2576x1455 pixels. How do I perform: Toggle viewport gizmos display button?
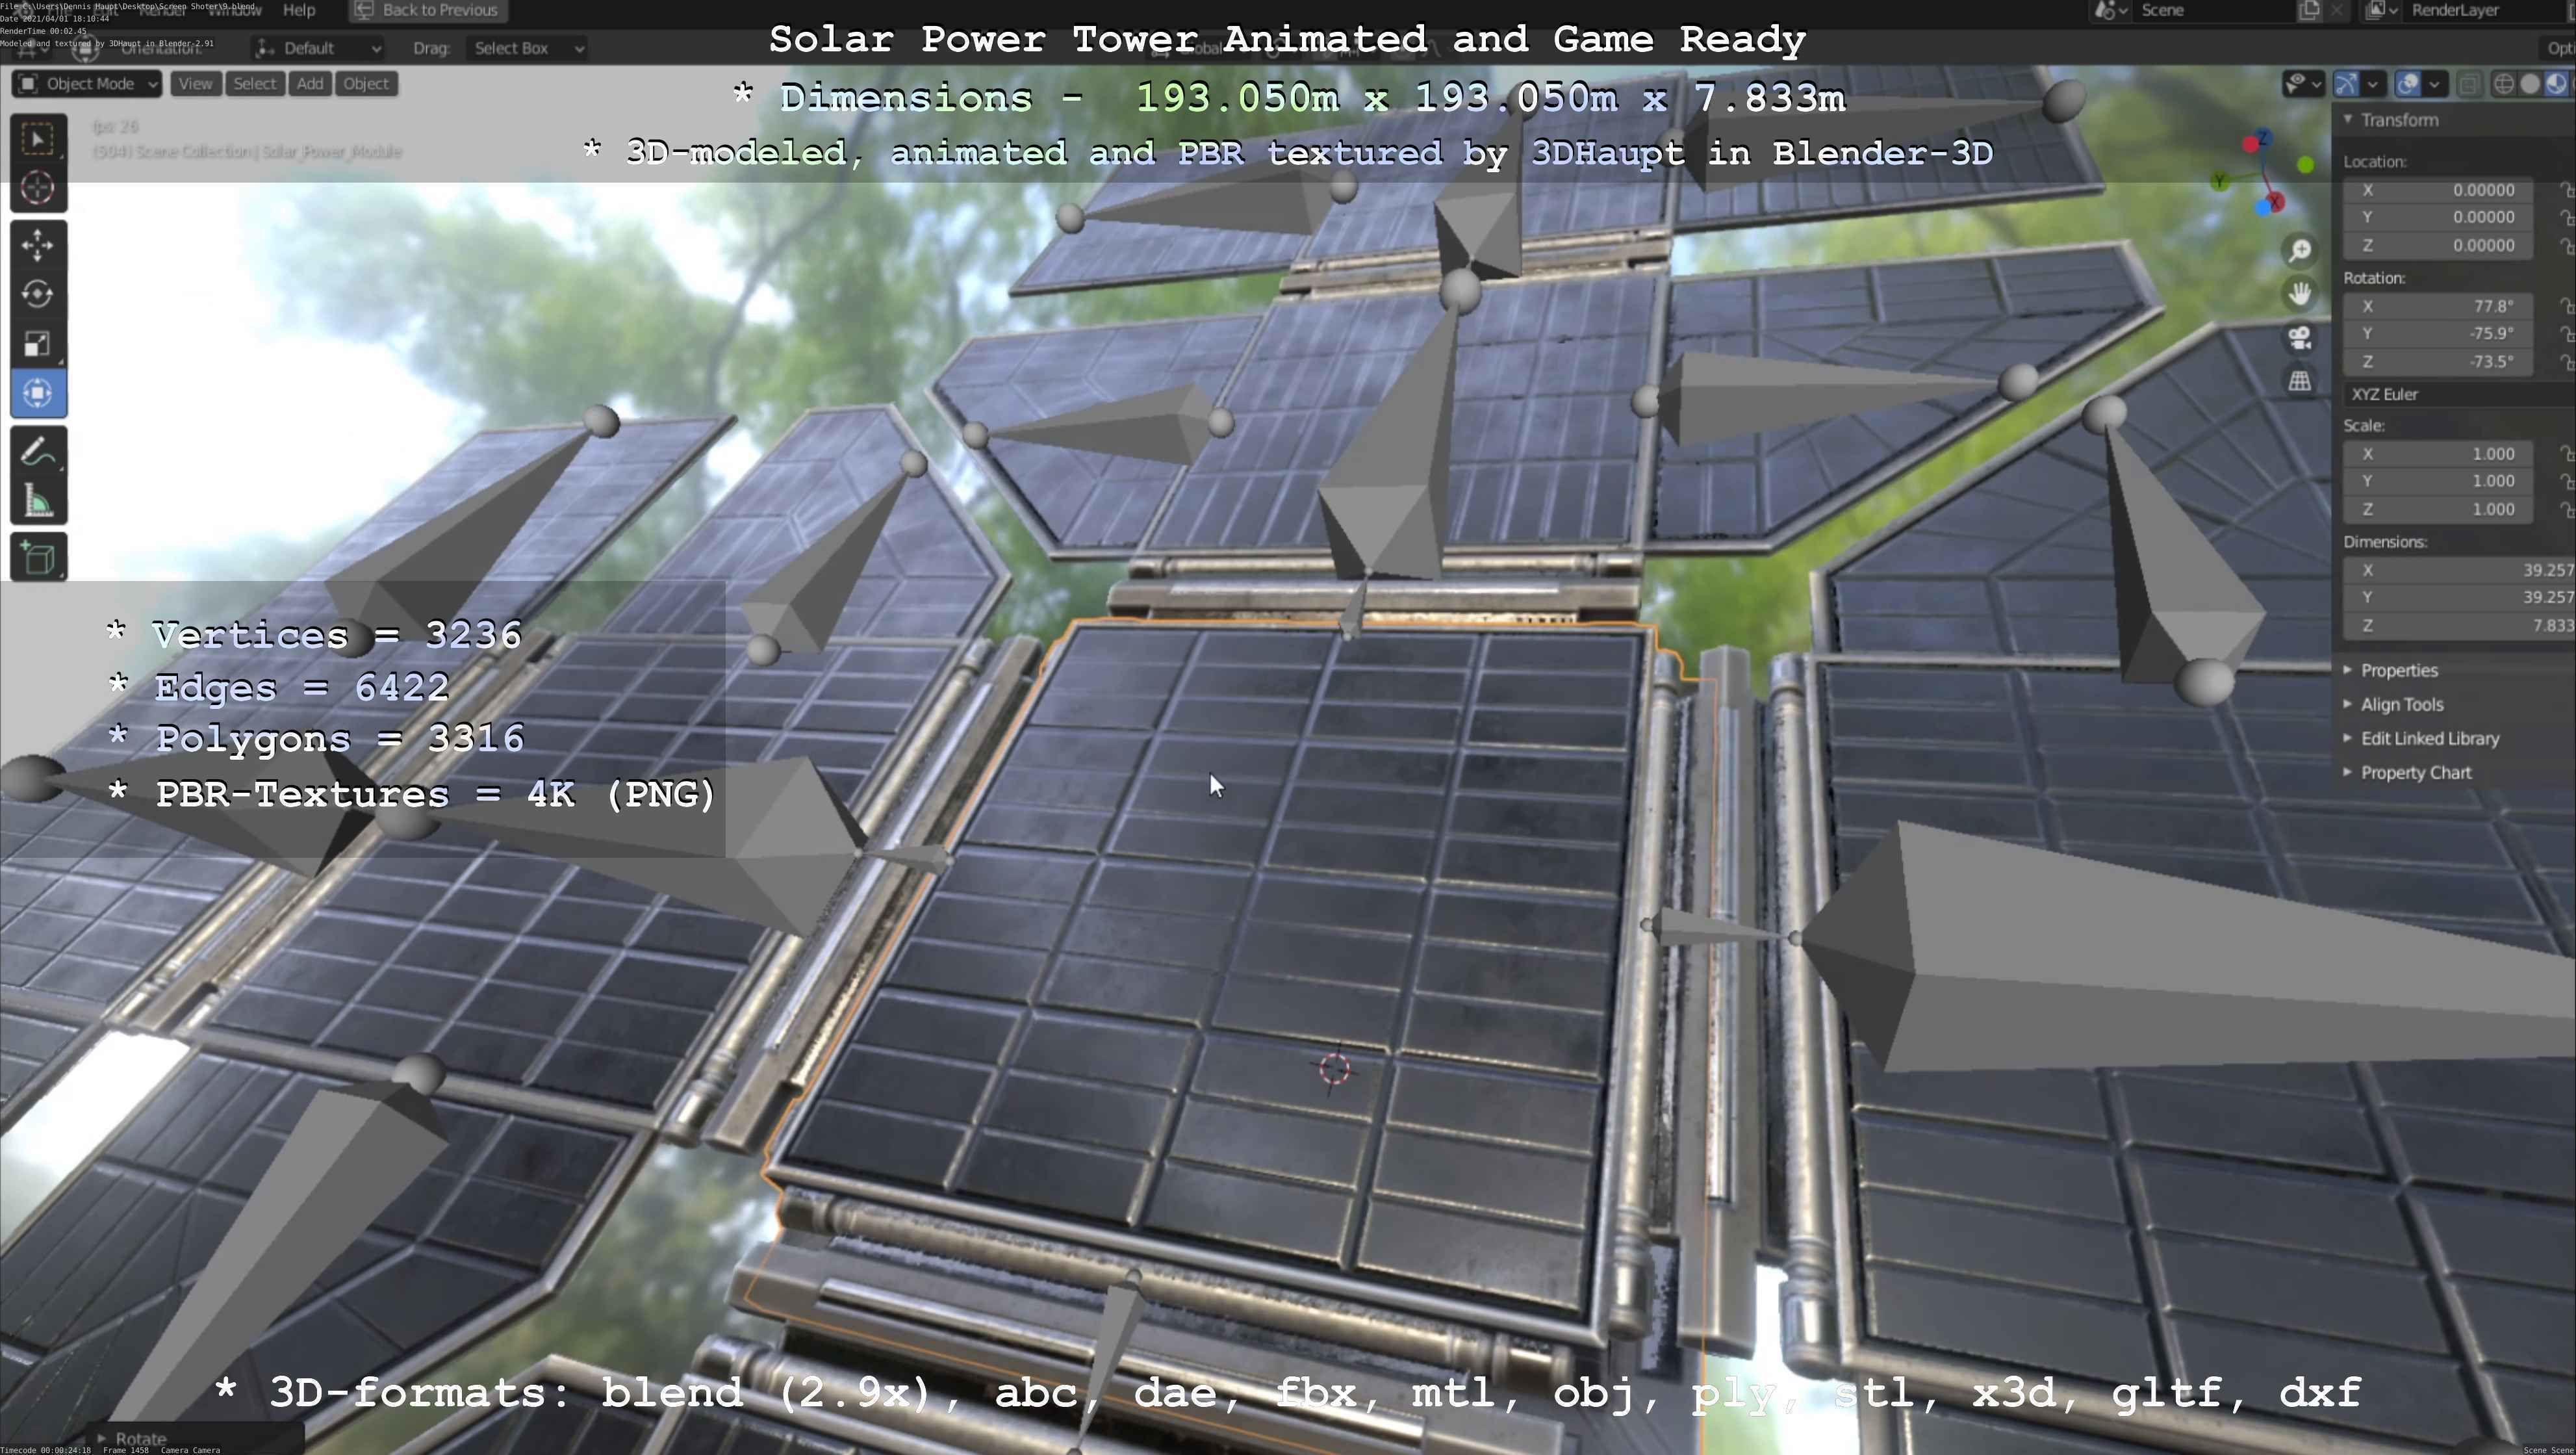coord(2346,84)
